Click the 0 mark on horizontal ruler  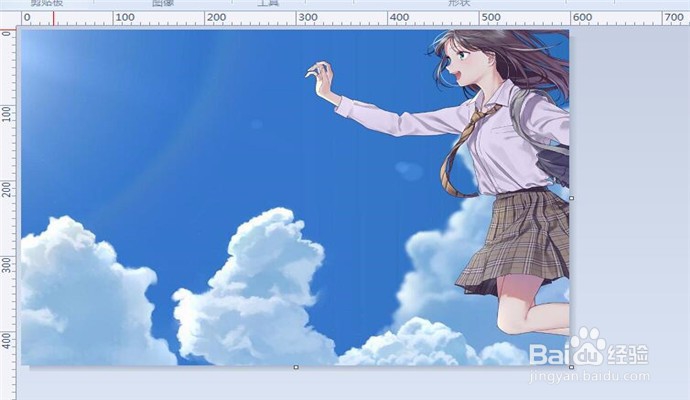tap(27, 18)
